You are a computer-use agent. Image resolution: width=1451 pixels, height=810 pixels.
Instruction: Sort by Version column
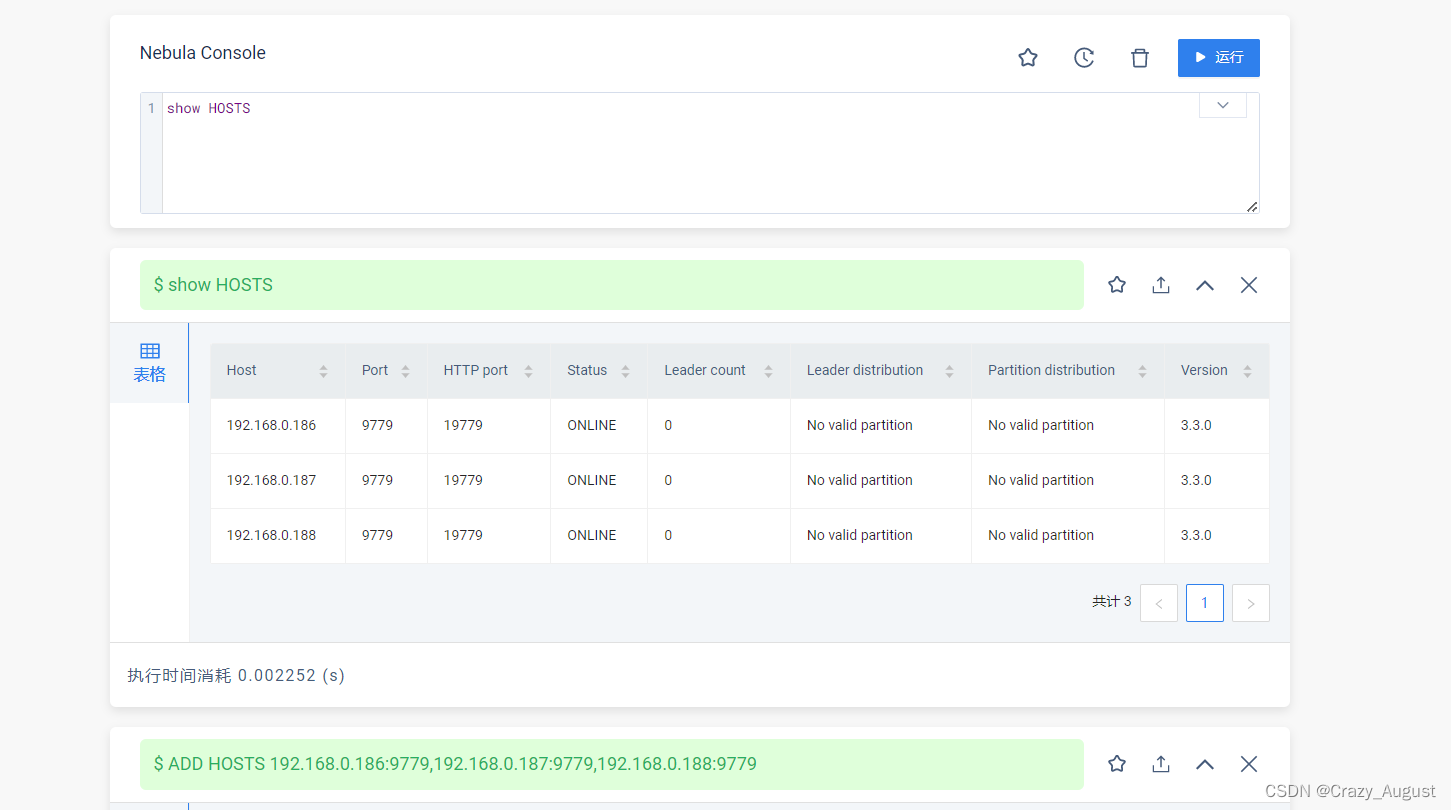1247,371
